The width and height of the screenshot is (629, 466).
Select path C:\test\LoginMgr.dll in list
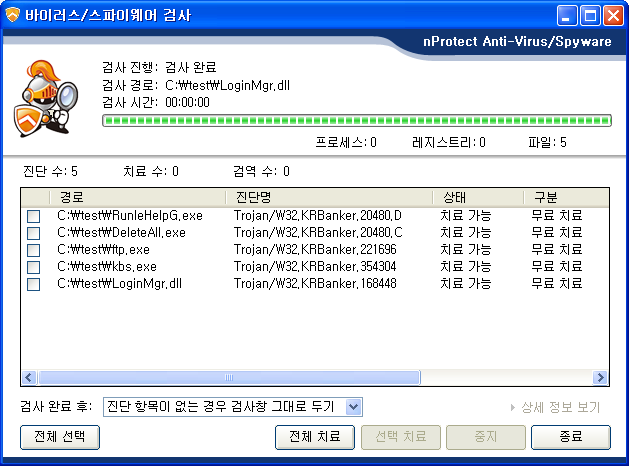coord(120,284)
